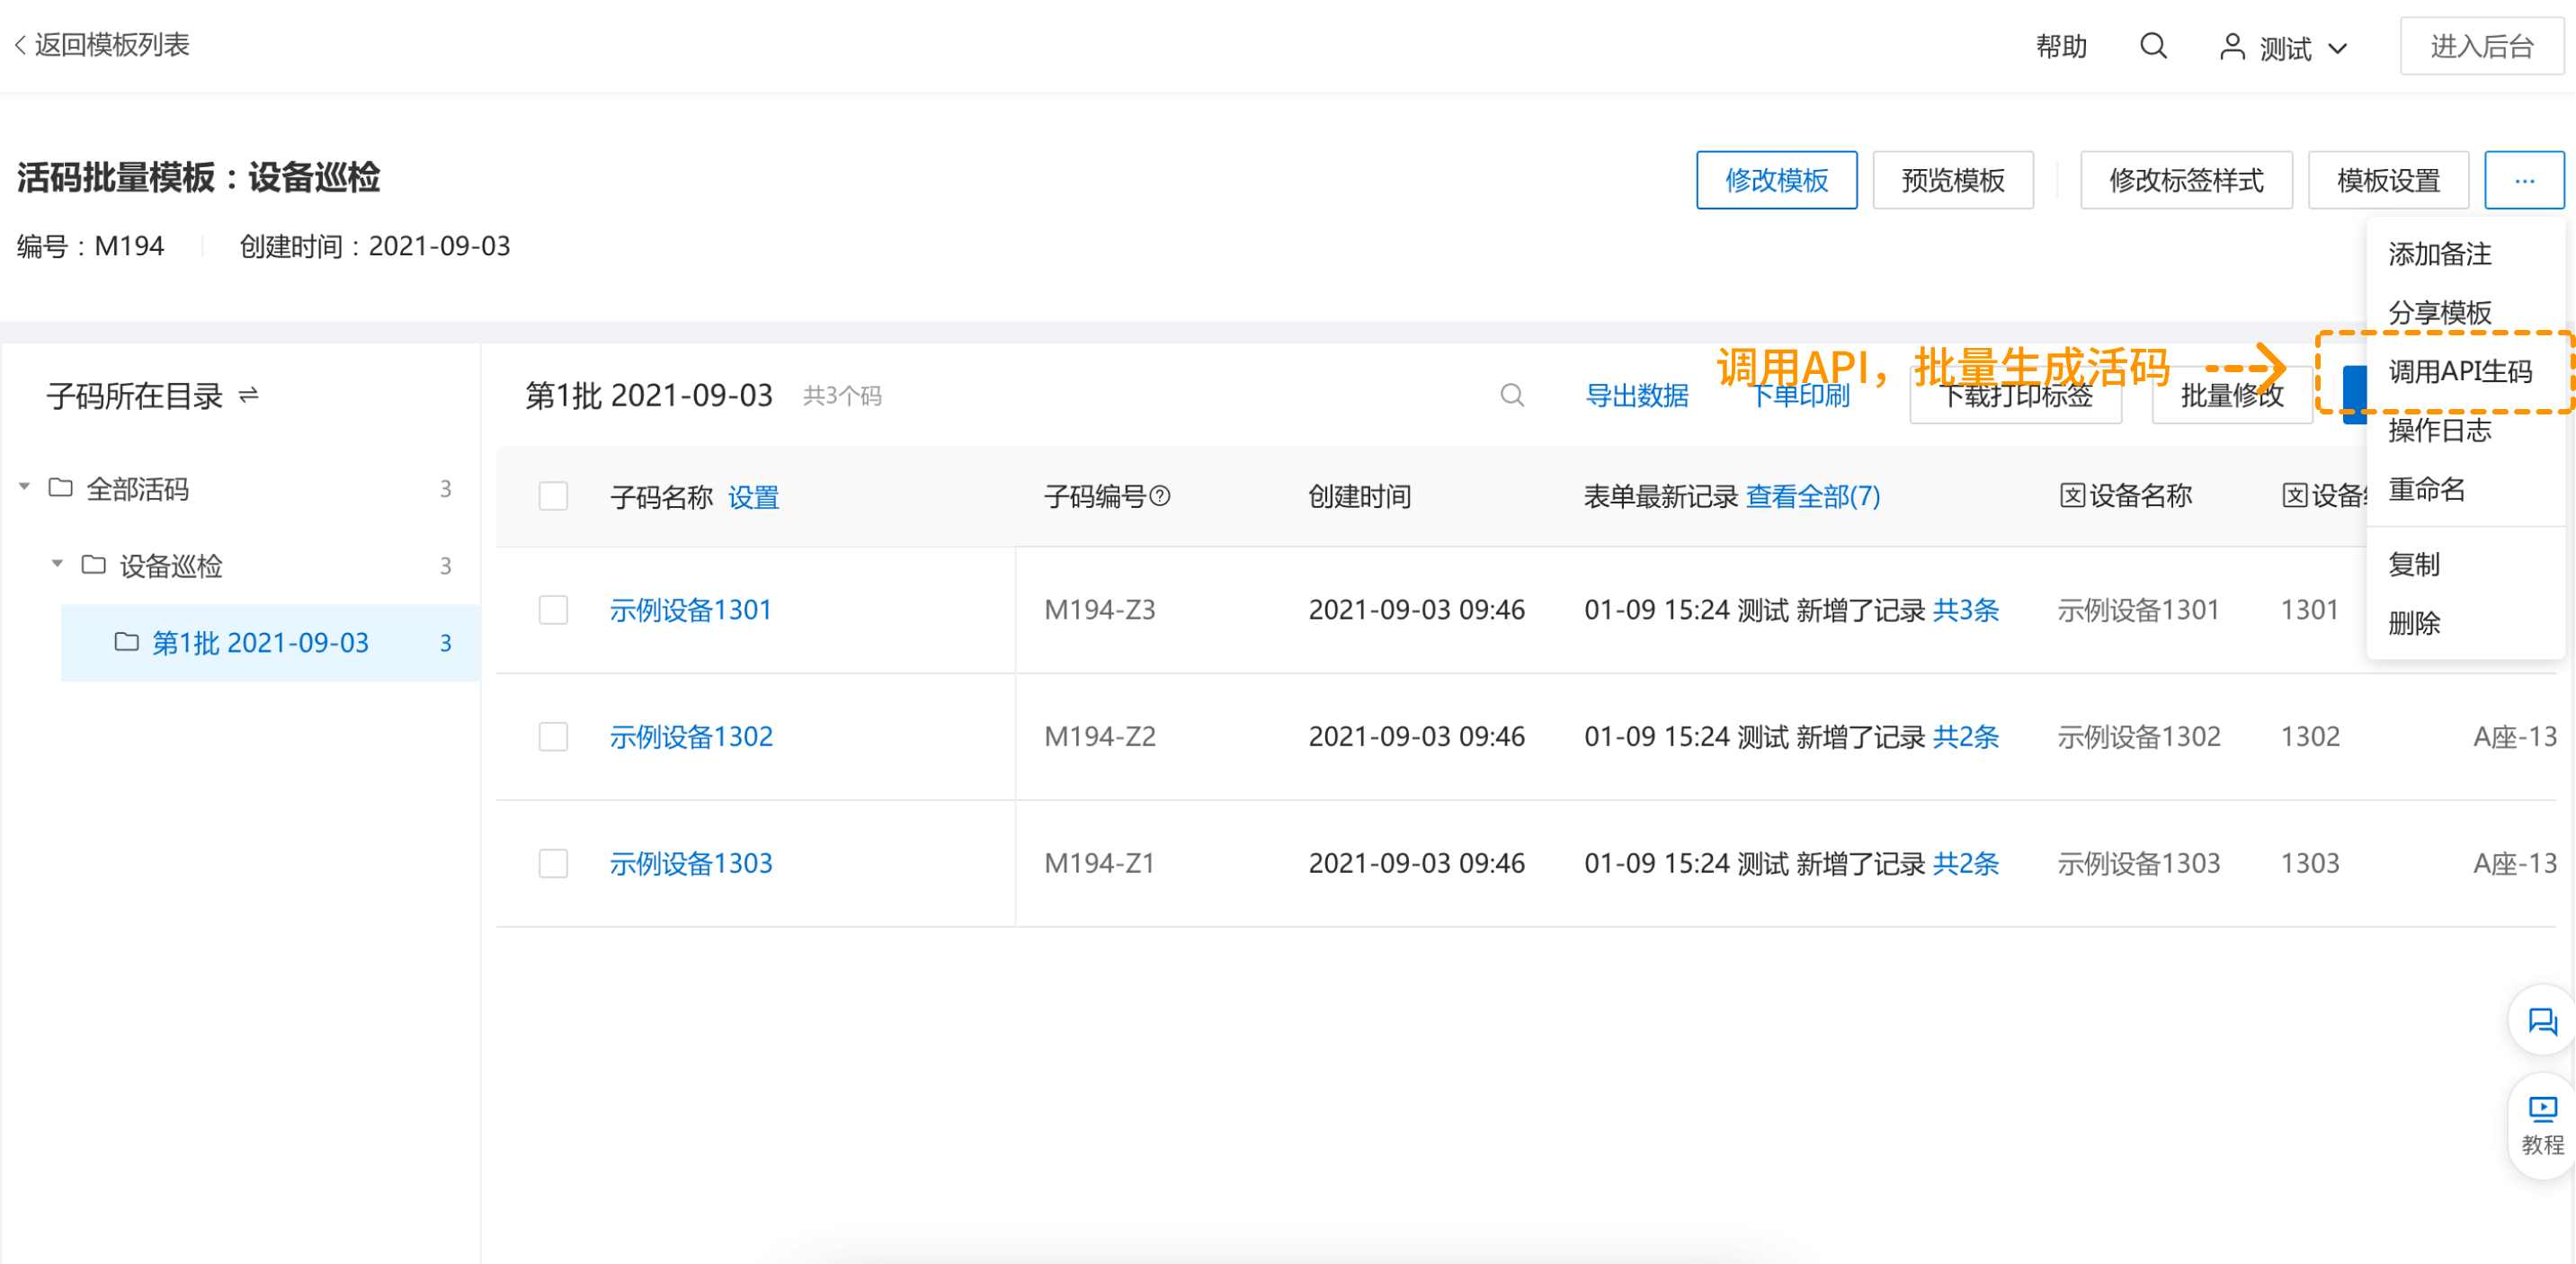This screenshot has height=1264, width=2576.
Task: Click the 修改标签样式 button
Action: pos(2186,180)
